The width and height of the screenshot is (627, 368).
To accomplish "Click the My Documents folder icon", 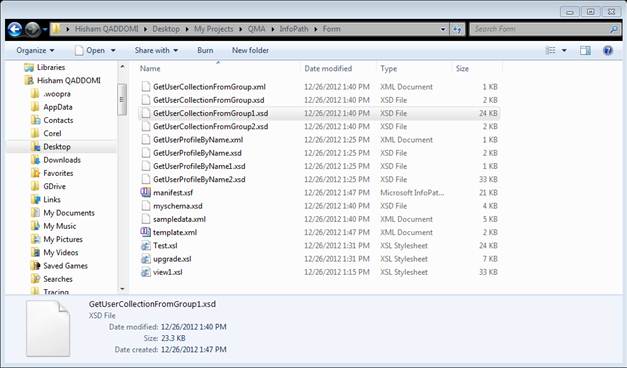I will [36, 212].
